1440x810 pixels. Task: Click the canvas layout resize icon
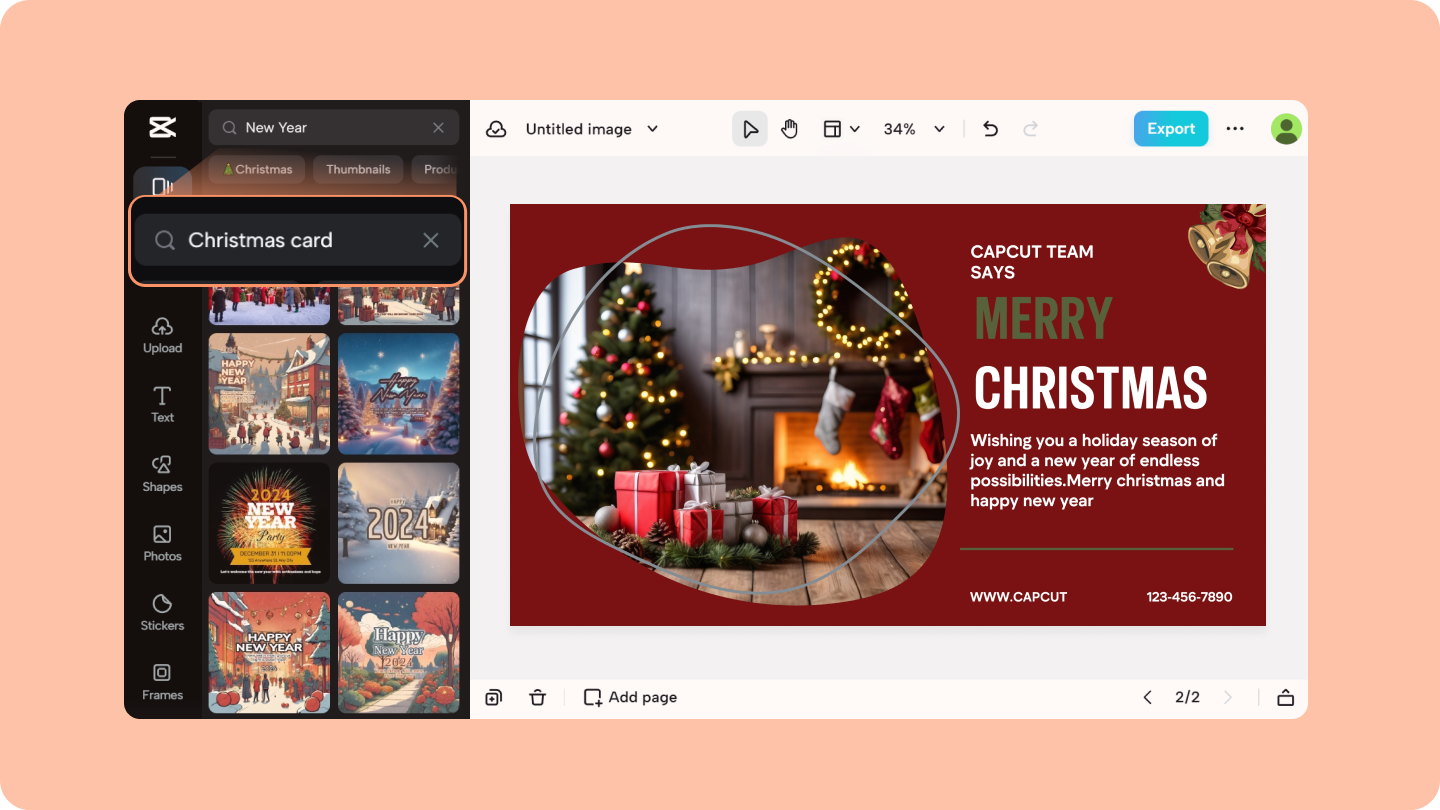click(x=832, y=129)
